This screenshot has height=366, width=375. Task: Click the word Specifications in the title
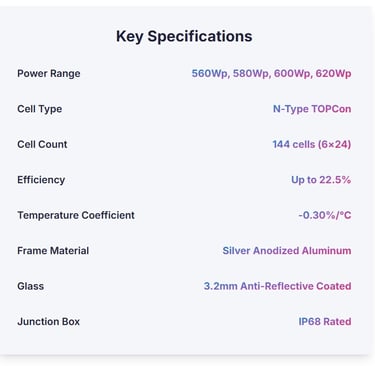point(200,37)
